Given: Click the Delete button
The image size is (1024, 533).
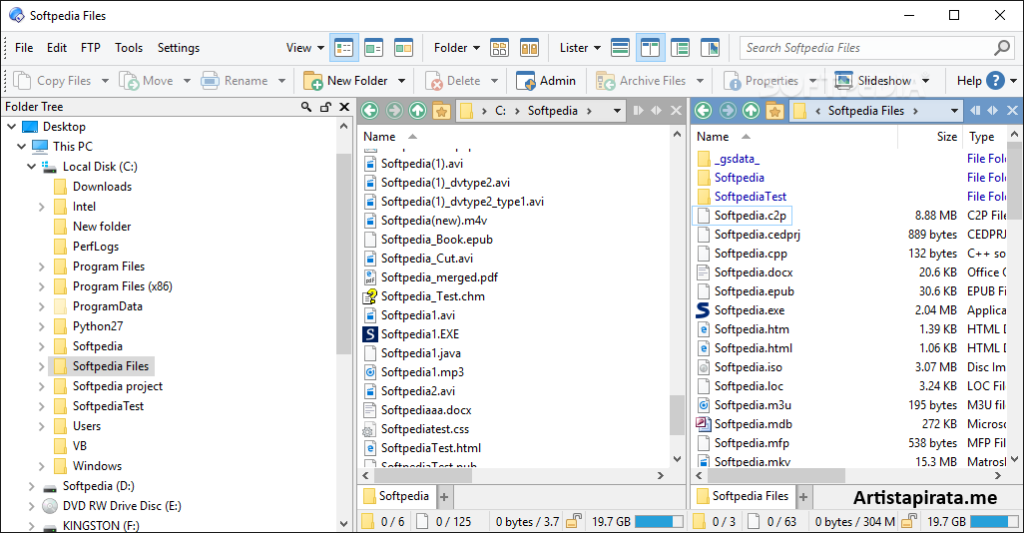Looking at the screenshot, I should pos(453,80).
